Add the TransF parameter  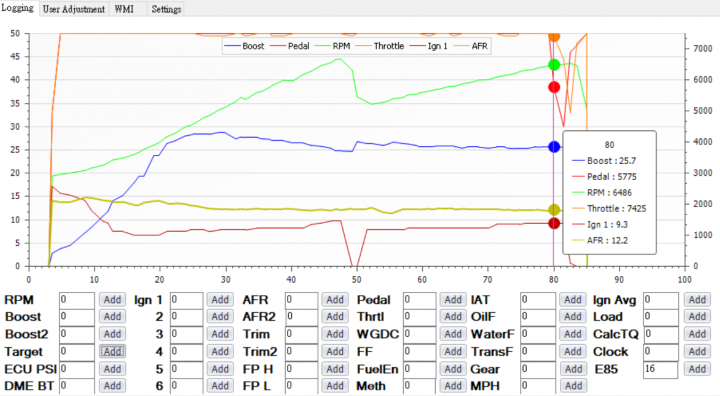pos(573,351)
